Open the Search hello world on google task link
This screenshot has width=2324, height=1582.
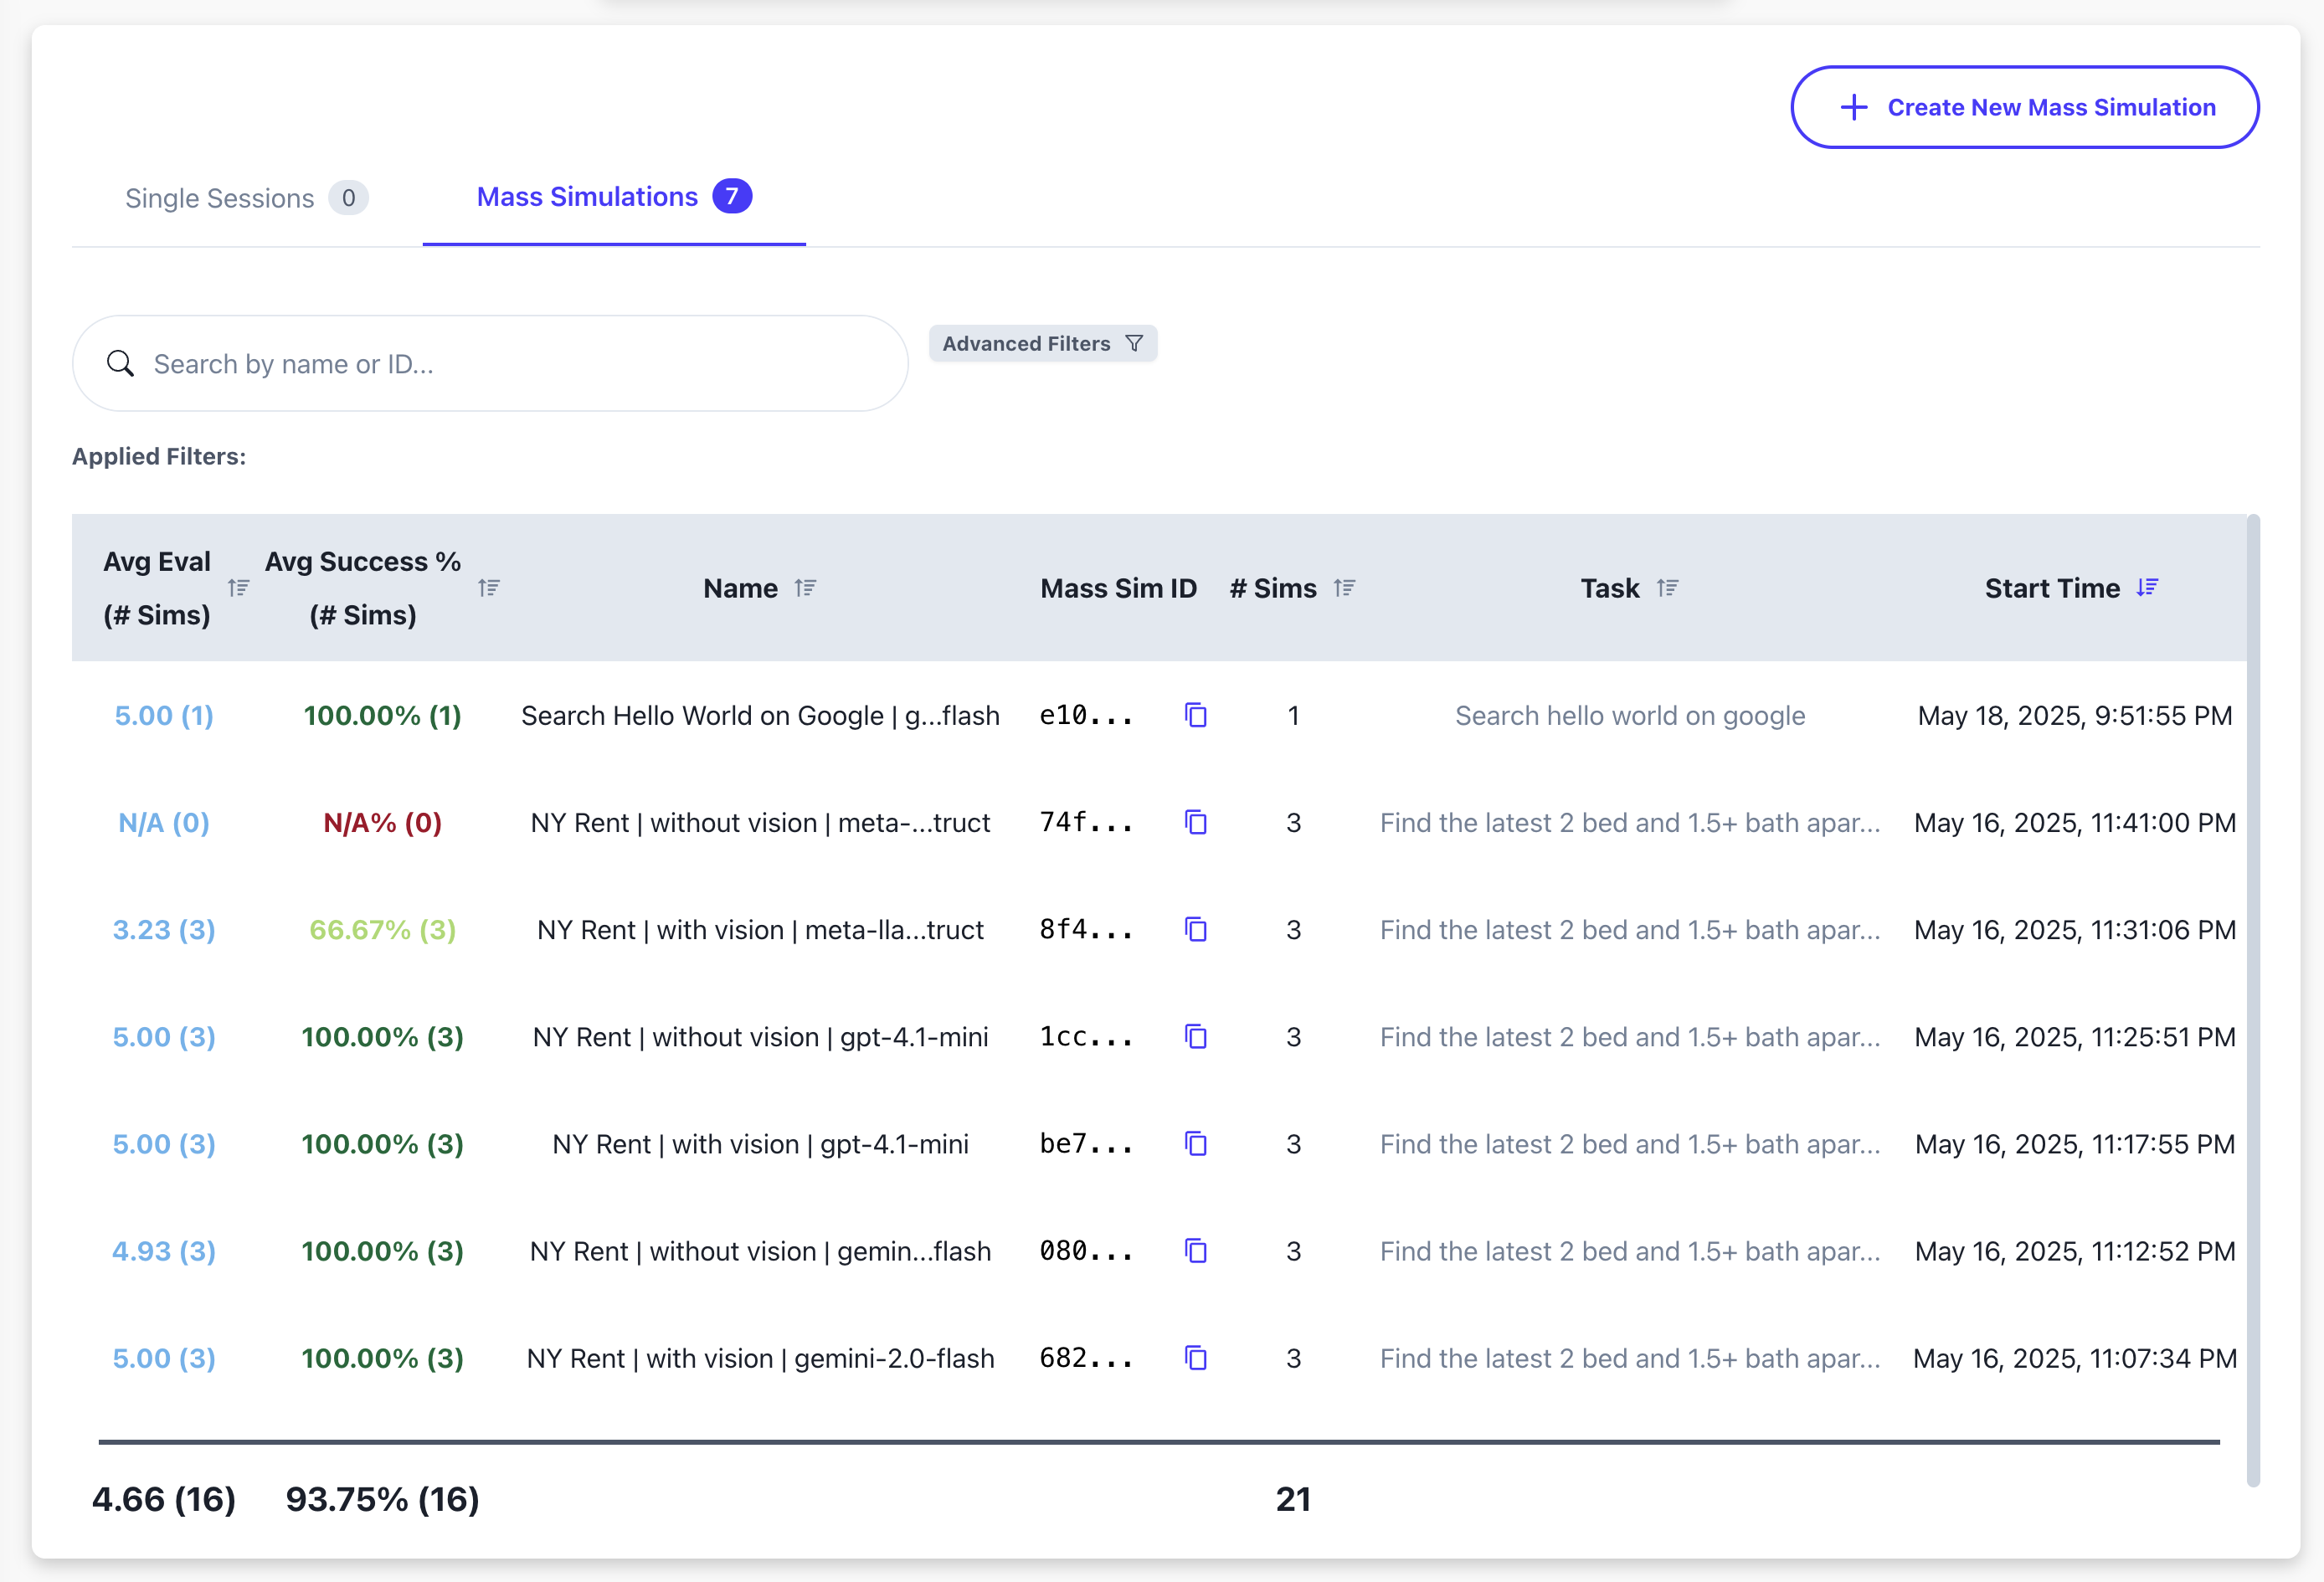pyautogui.click(x=1629, y=715)
